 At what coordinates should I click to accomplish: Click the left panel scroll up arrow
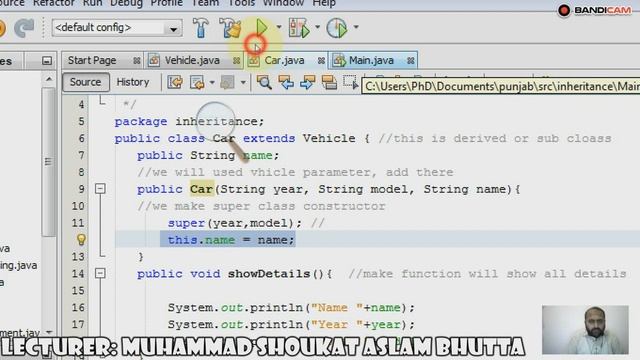point(49,79)
